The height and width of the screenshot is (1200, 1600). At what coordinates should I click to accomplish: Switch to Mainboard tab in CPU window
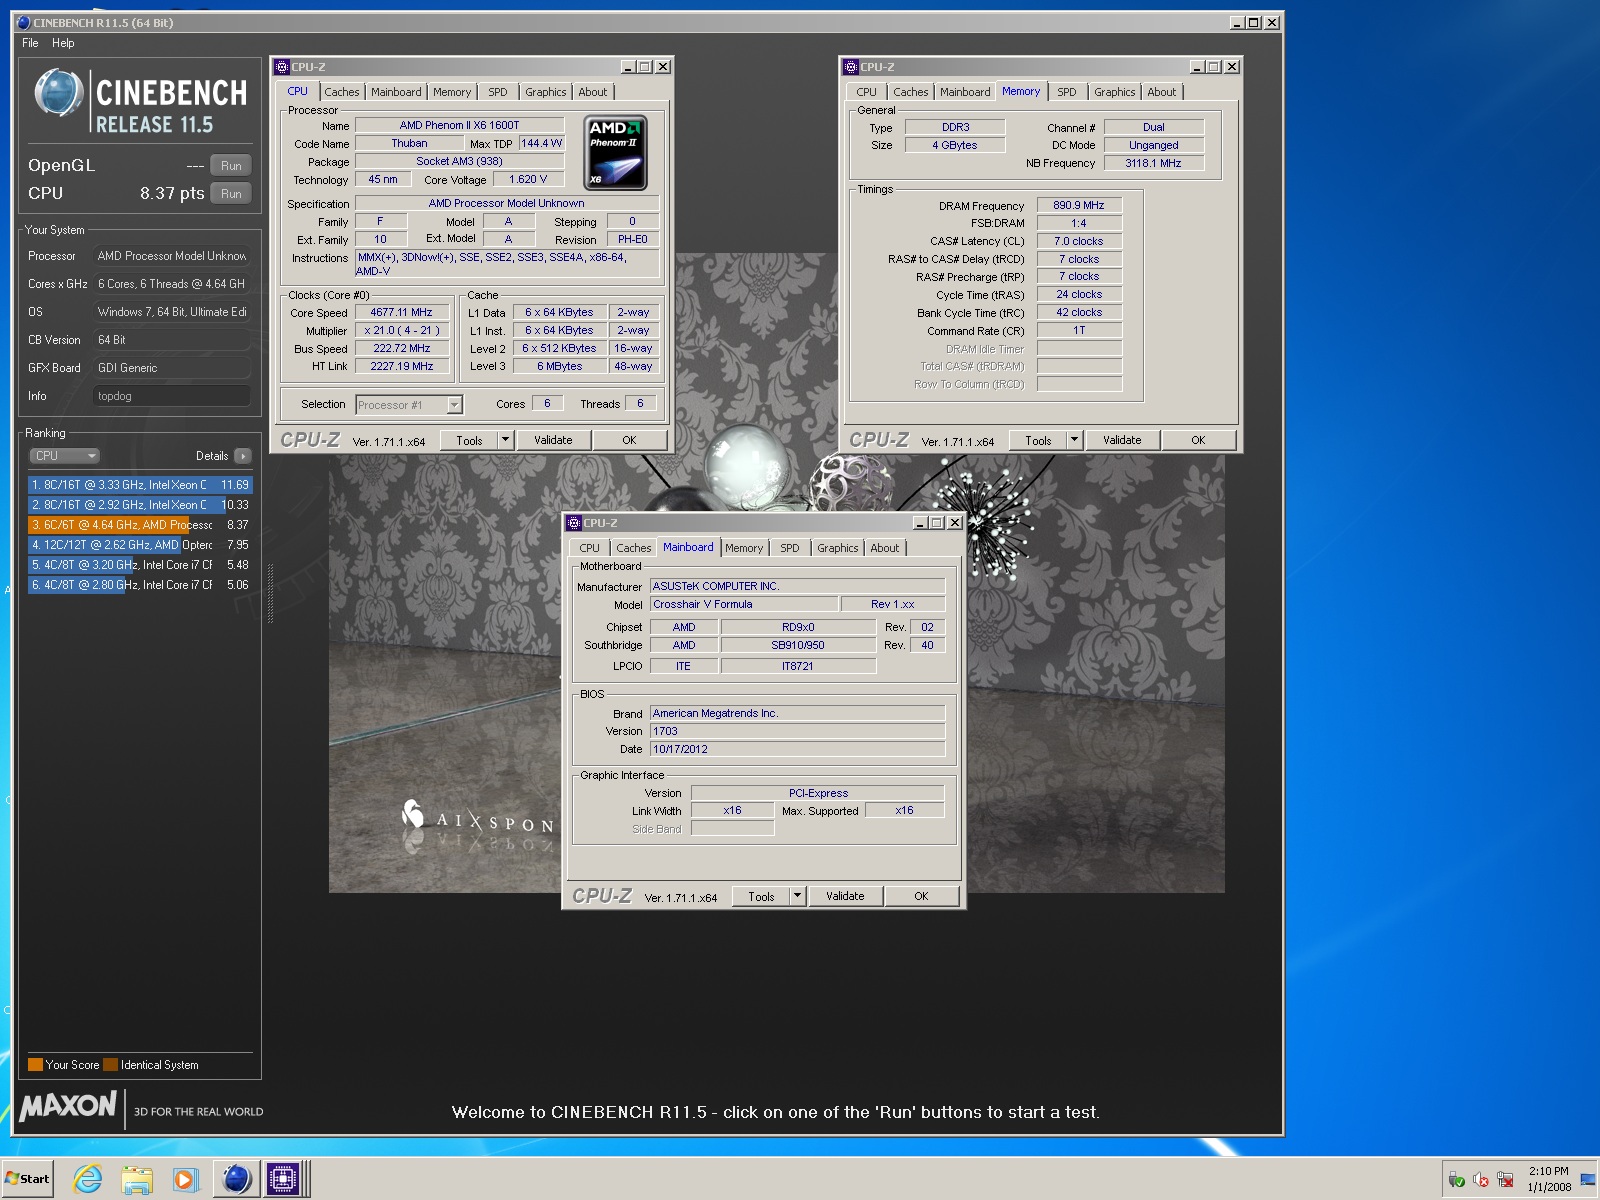pos(396,92)
